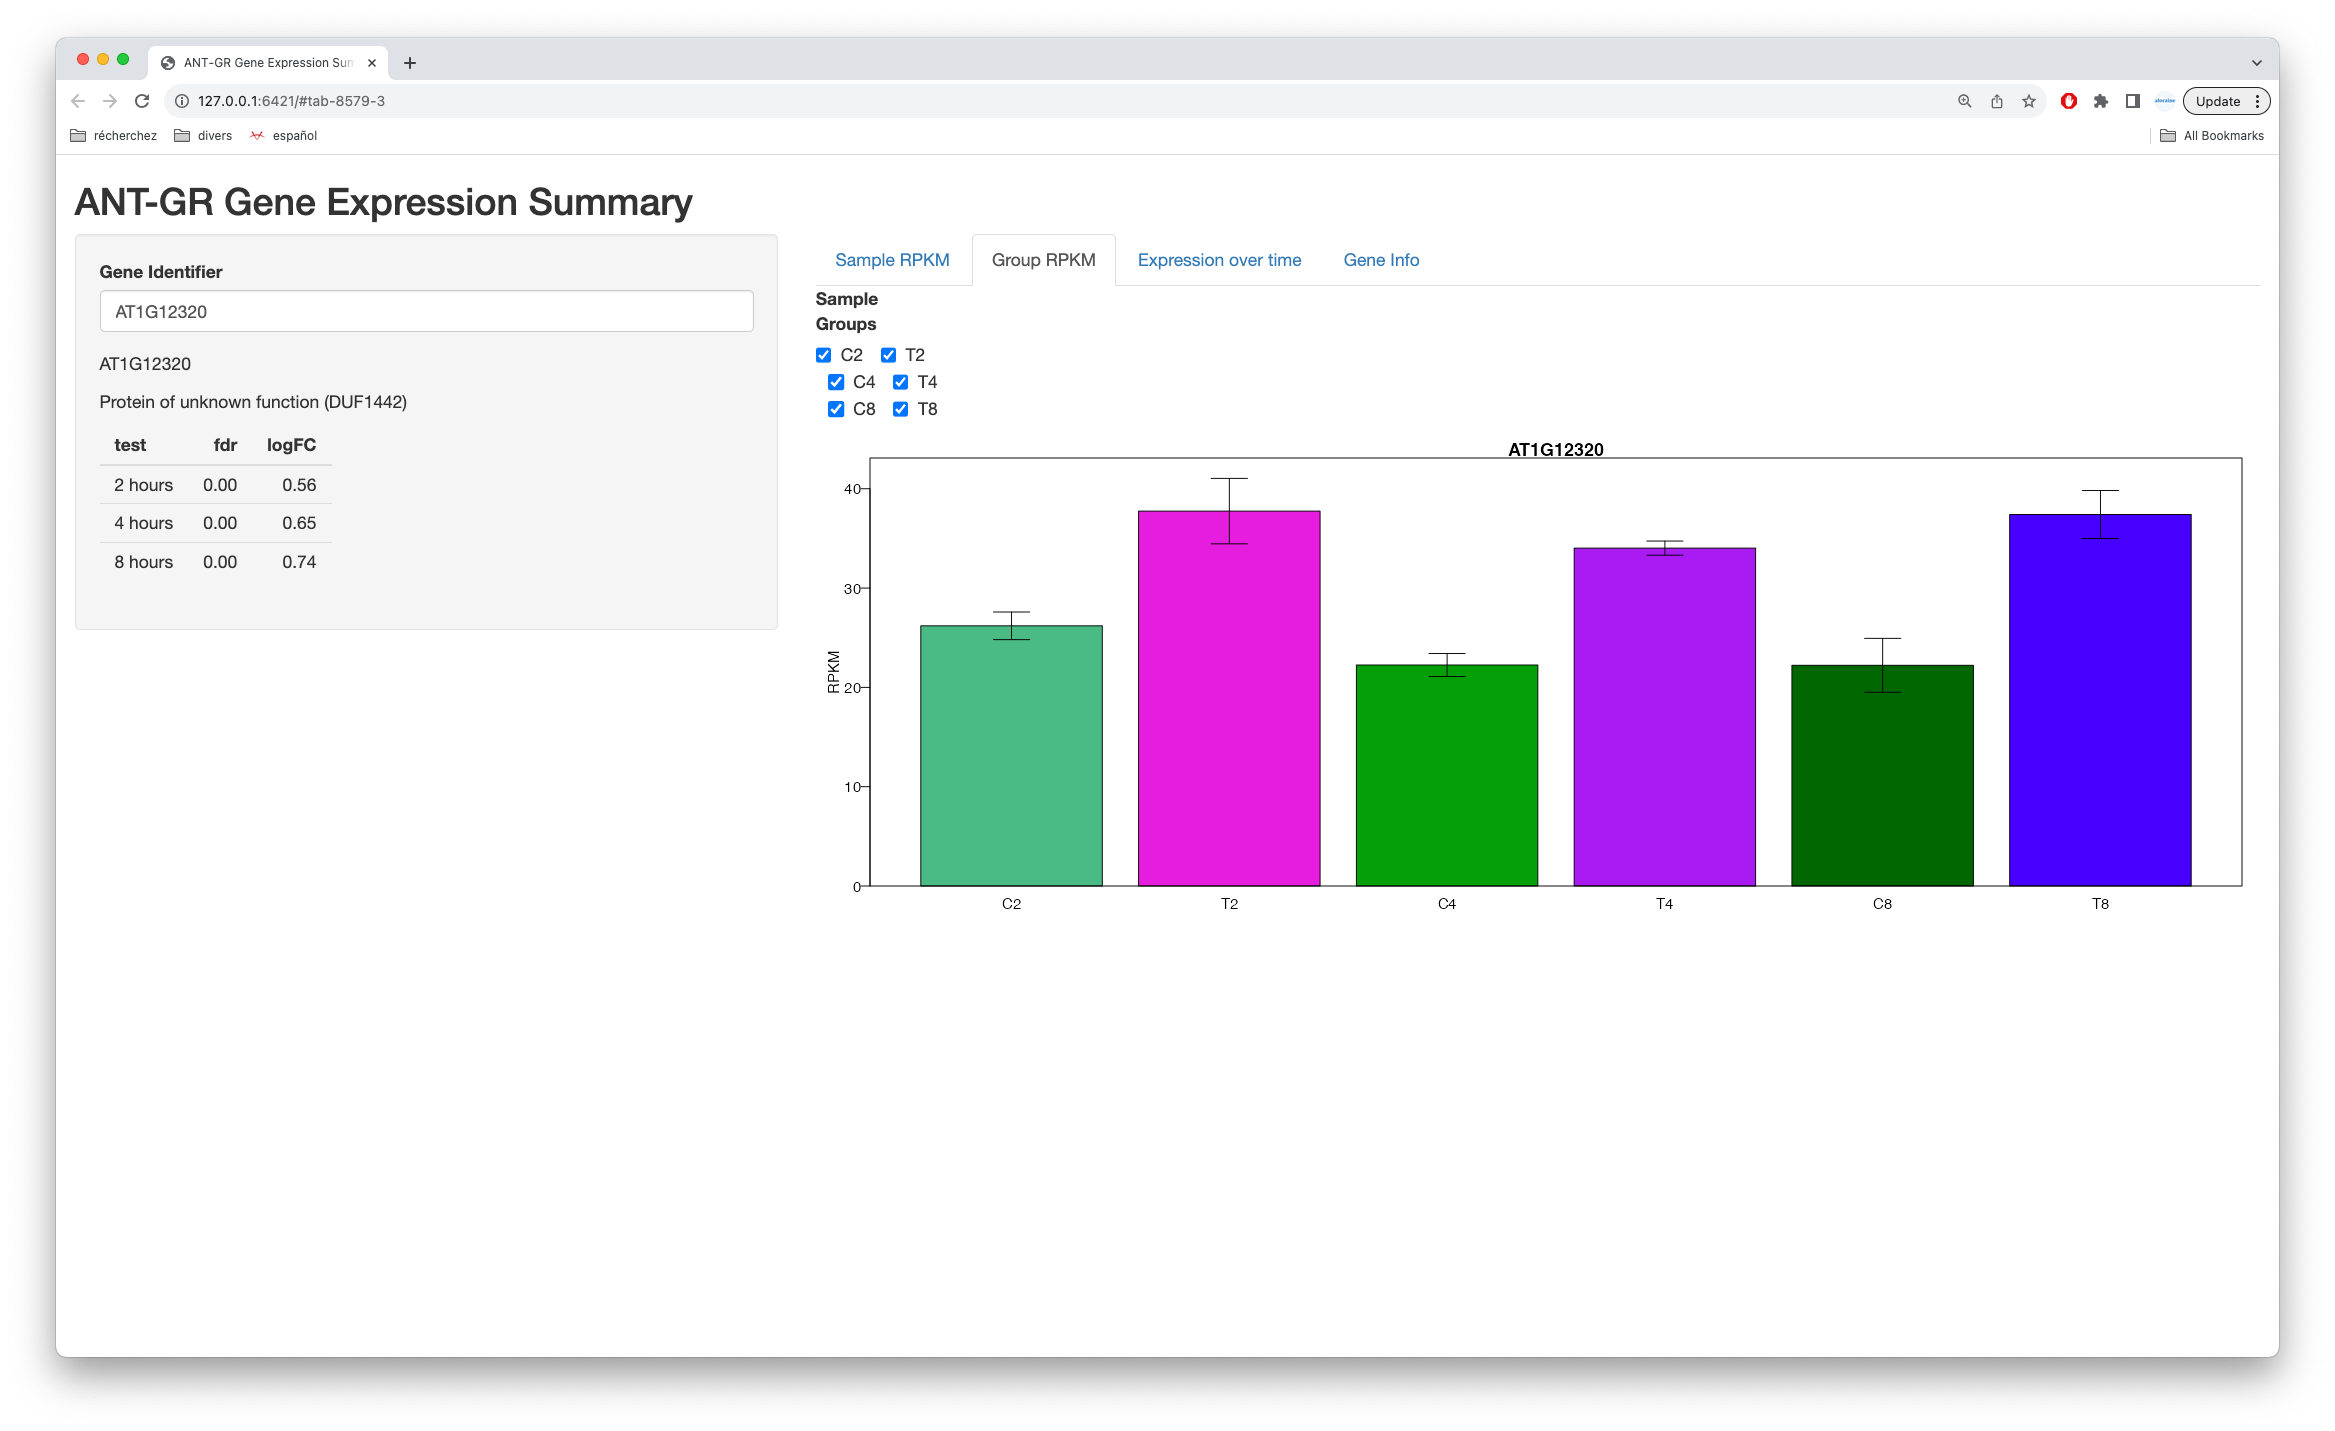
Task: Toggle the C8 sample group checkbox
Action: click(836, 409)
